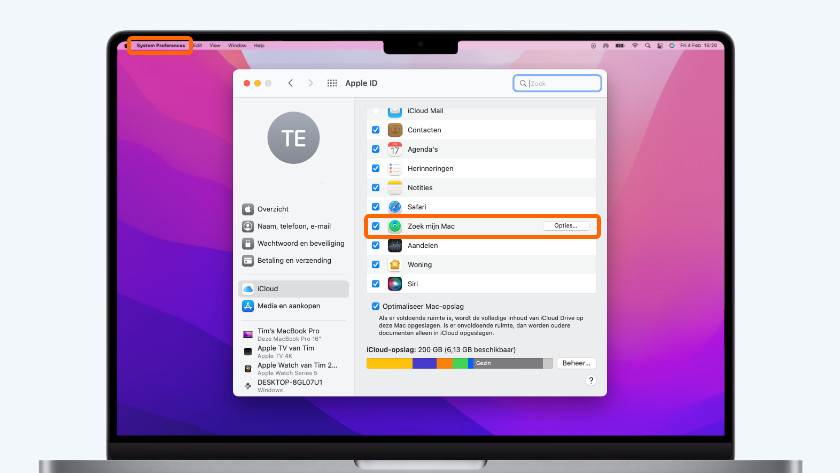The width and height of the screenshot is (840, 473).
Task: Select Wachtwoord en beveiliging in sidebar
Action: 294,243
